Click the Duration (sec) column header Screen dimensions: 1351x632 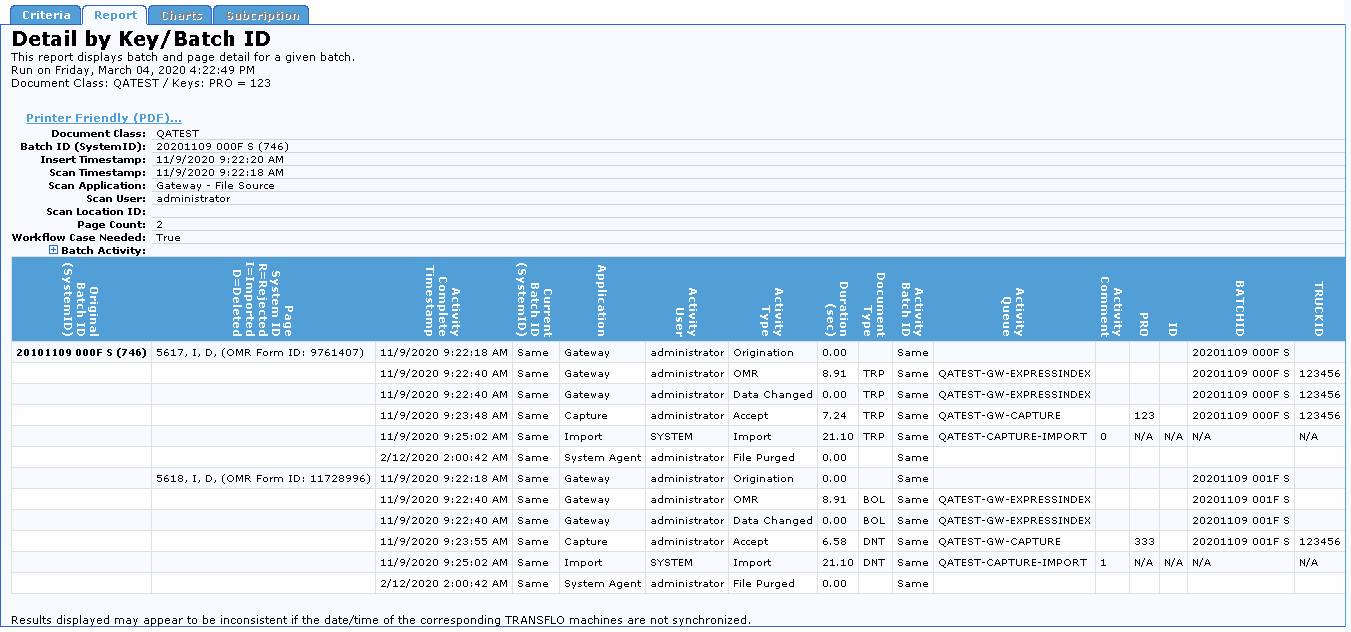coord(837,299)
